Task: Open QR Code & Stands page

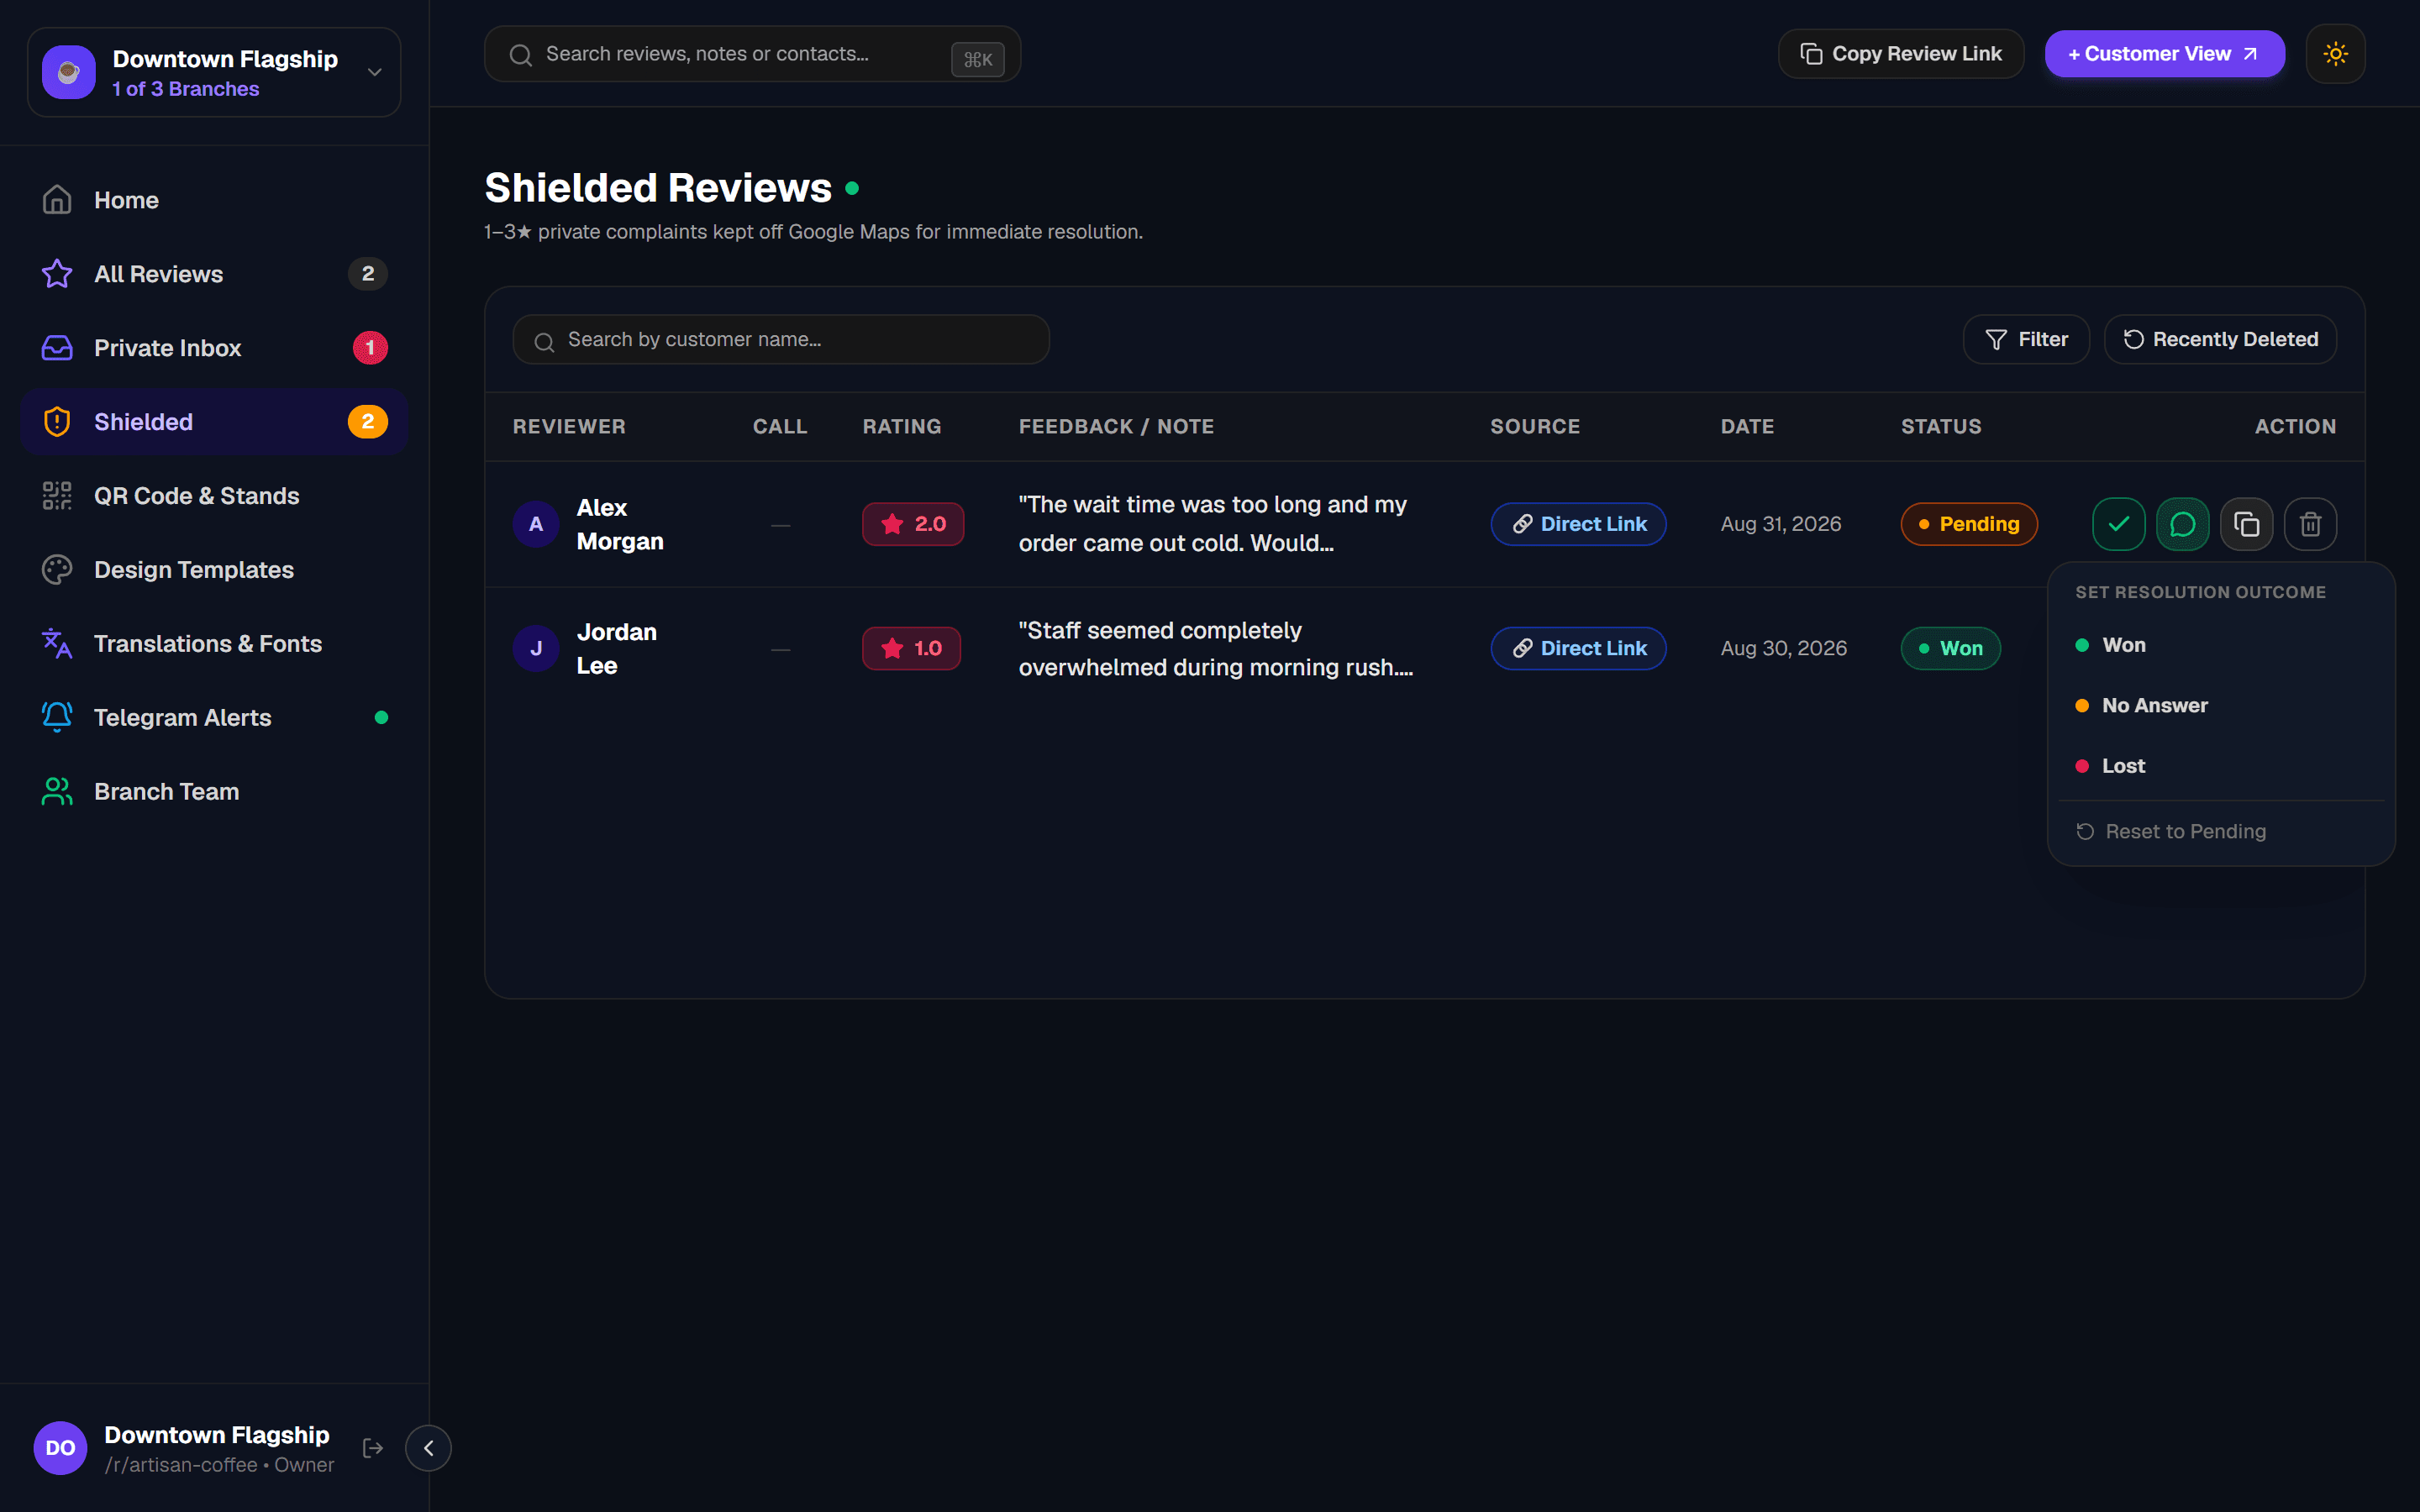Action: 214,496
